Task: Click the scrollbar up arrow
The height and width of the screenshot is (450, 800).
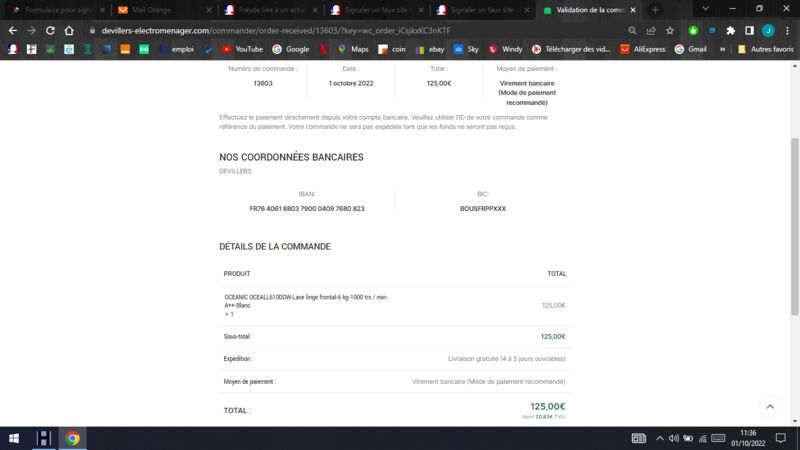Action: 794,65
